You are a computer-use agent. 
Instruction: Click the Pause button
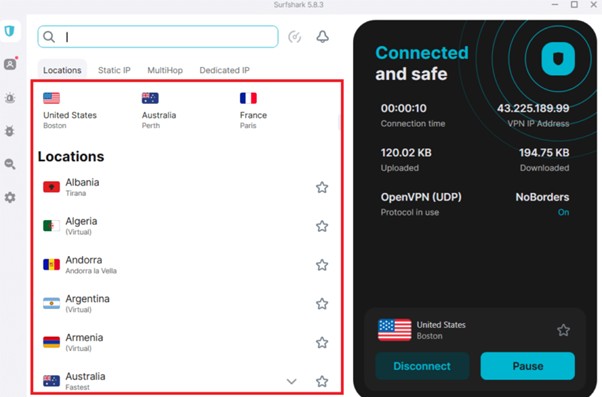(x=528, y=366)
